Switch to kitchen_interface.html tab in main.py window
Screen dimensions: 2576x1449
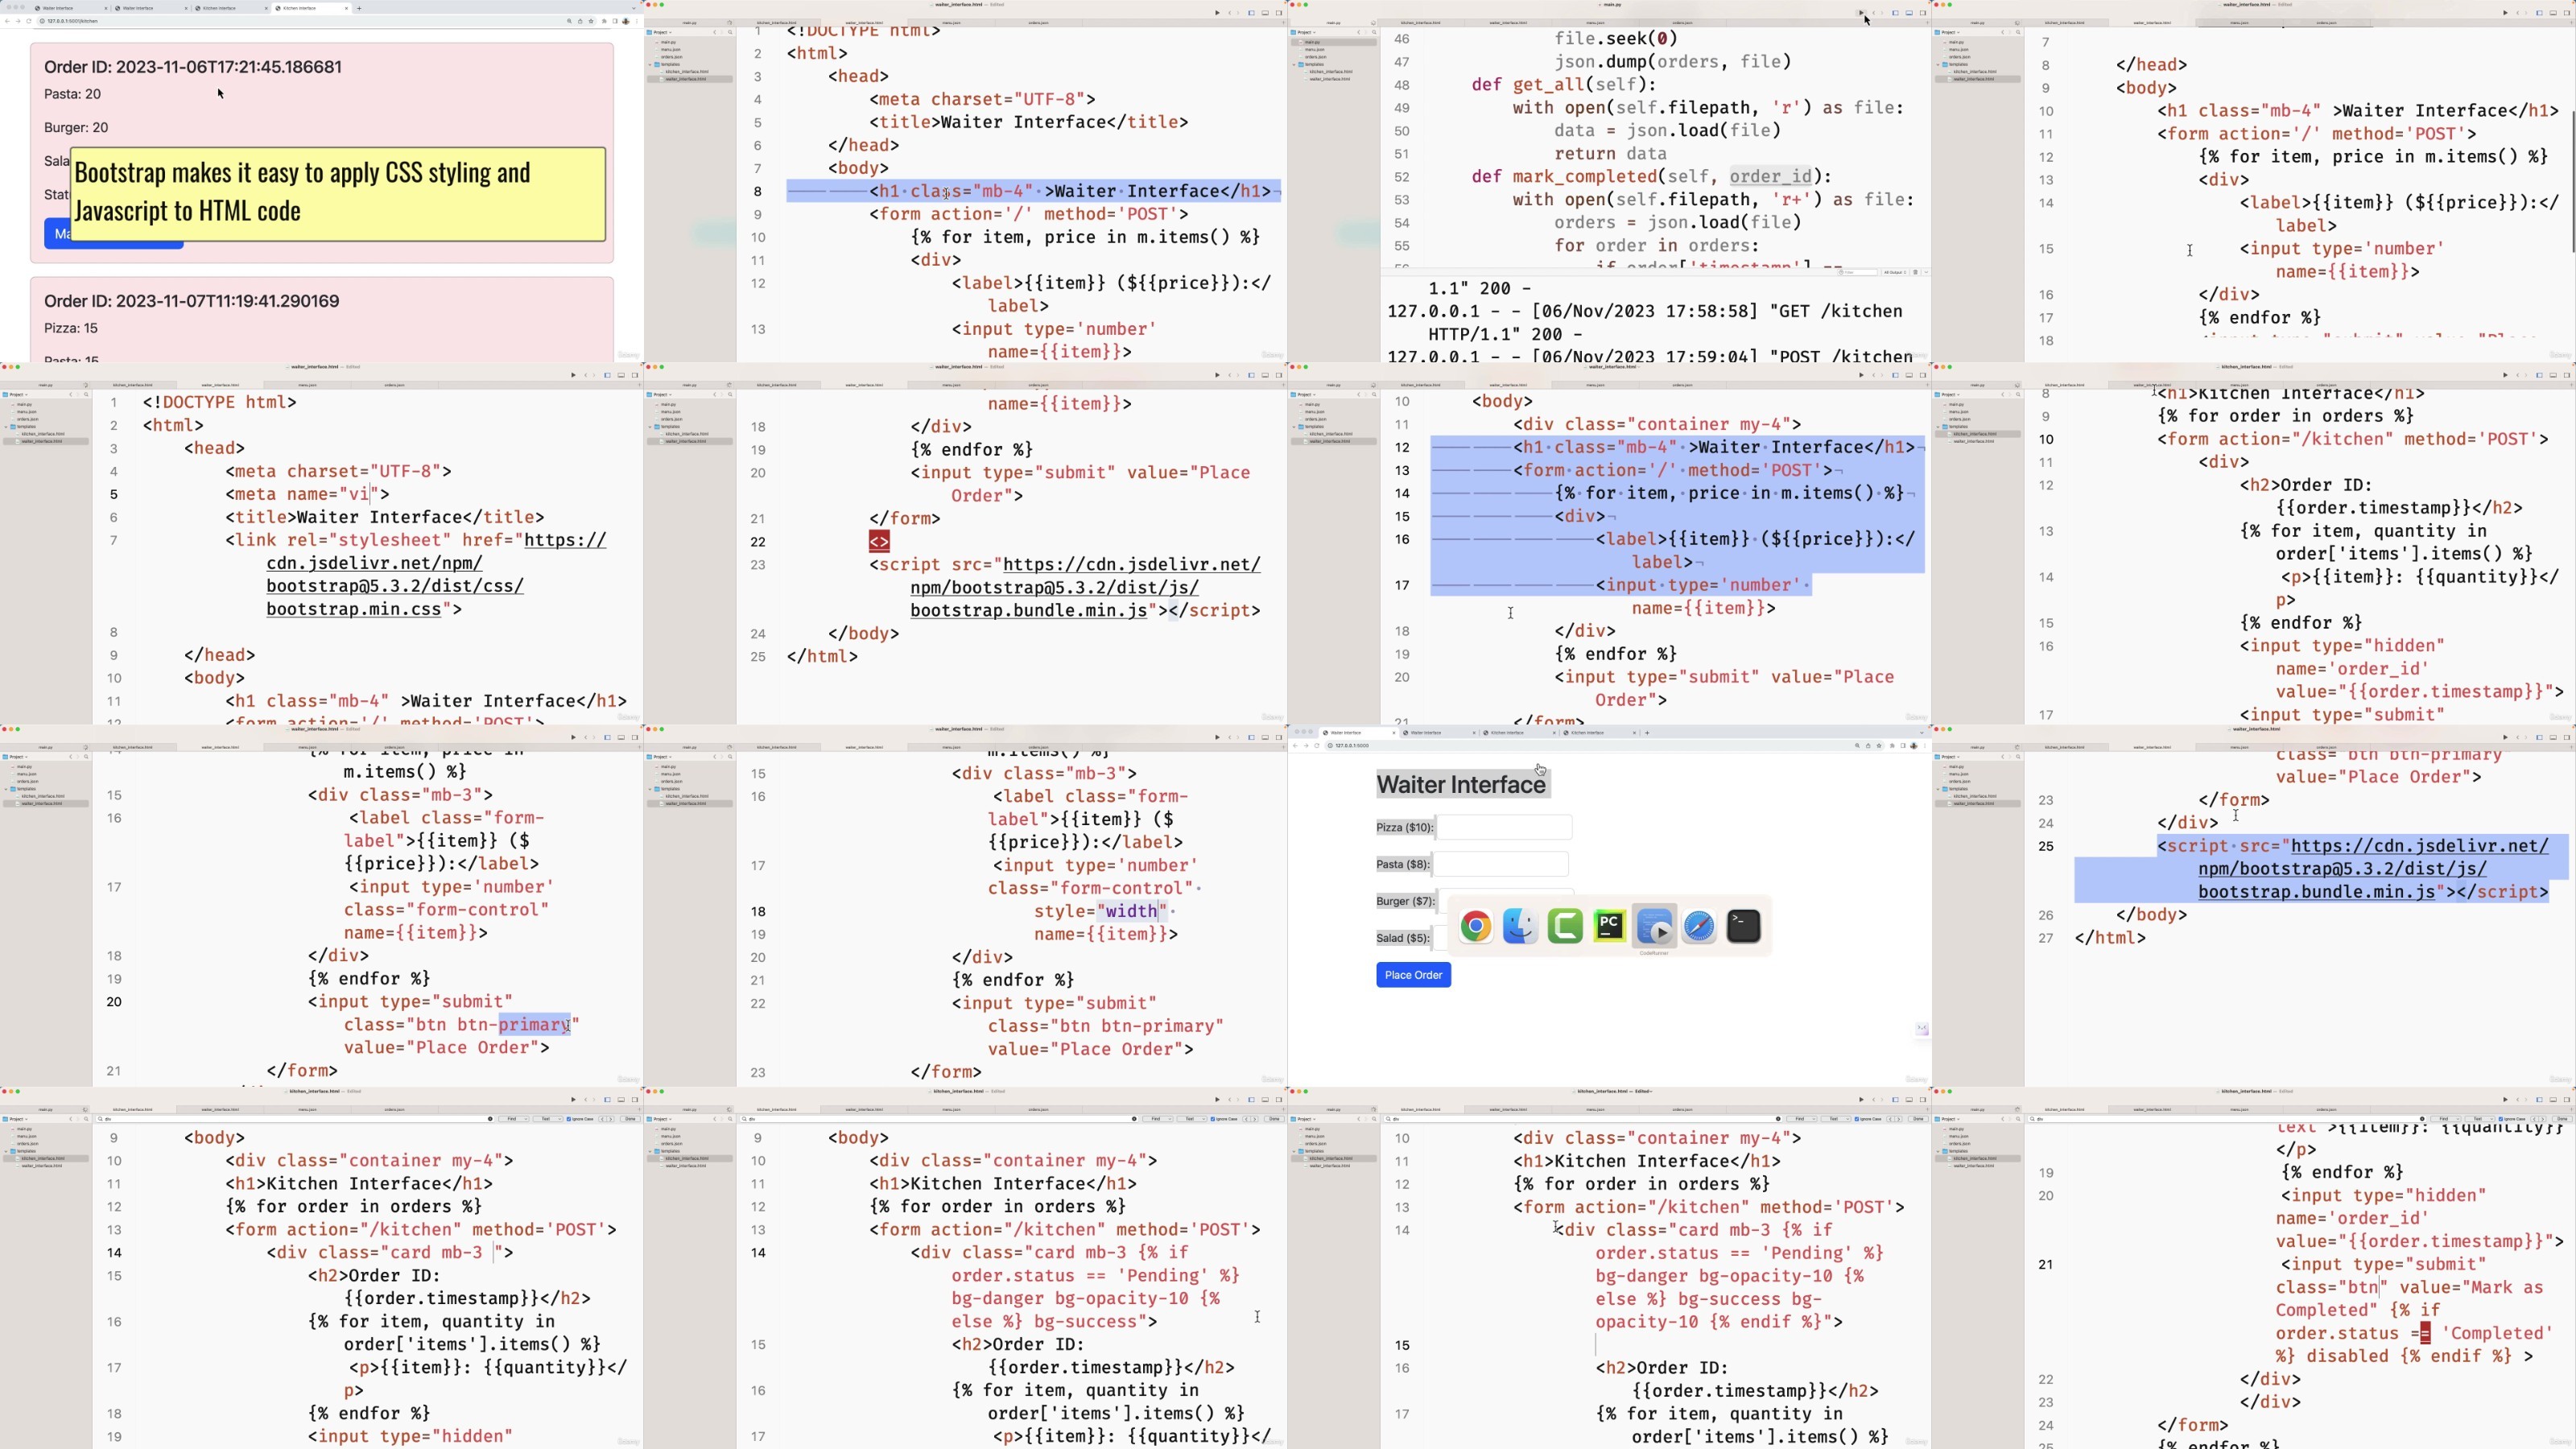(x=1421, y=22)
